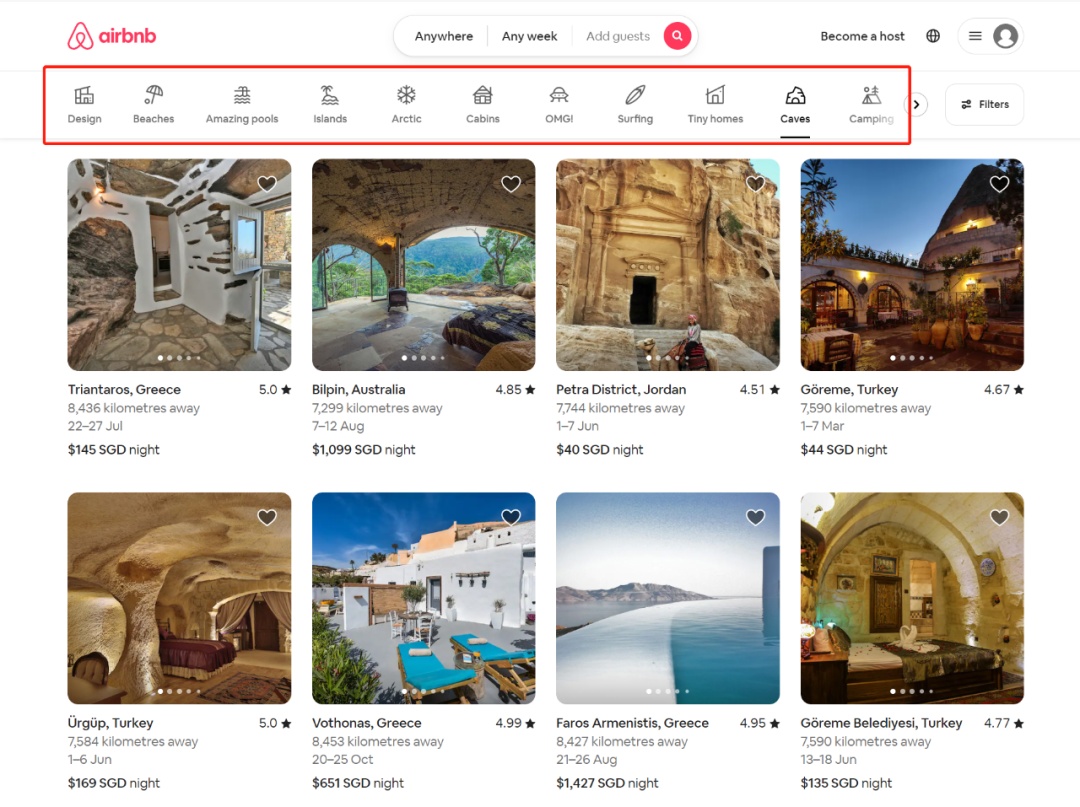Image resolution: width=1080 pixels, height=807 pixels.
Task: Open the Petra District, Jordan photo
Action: (x=667, y=265)
